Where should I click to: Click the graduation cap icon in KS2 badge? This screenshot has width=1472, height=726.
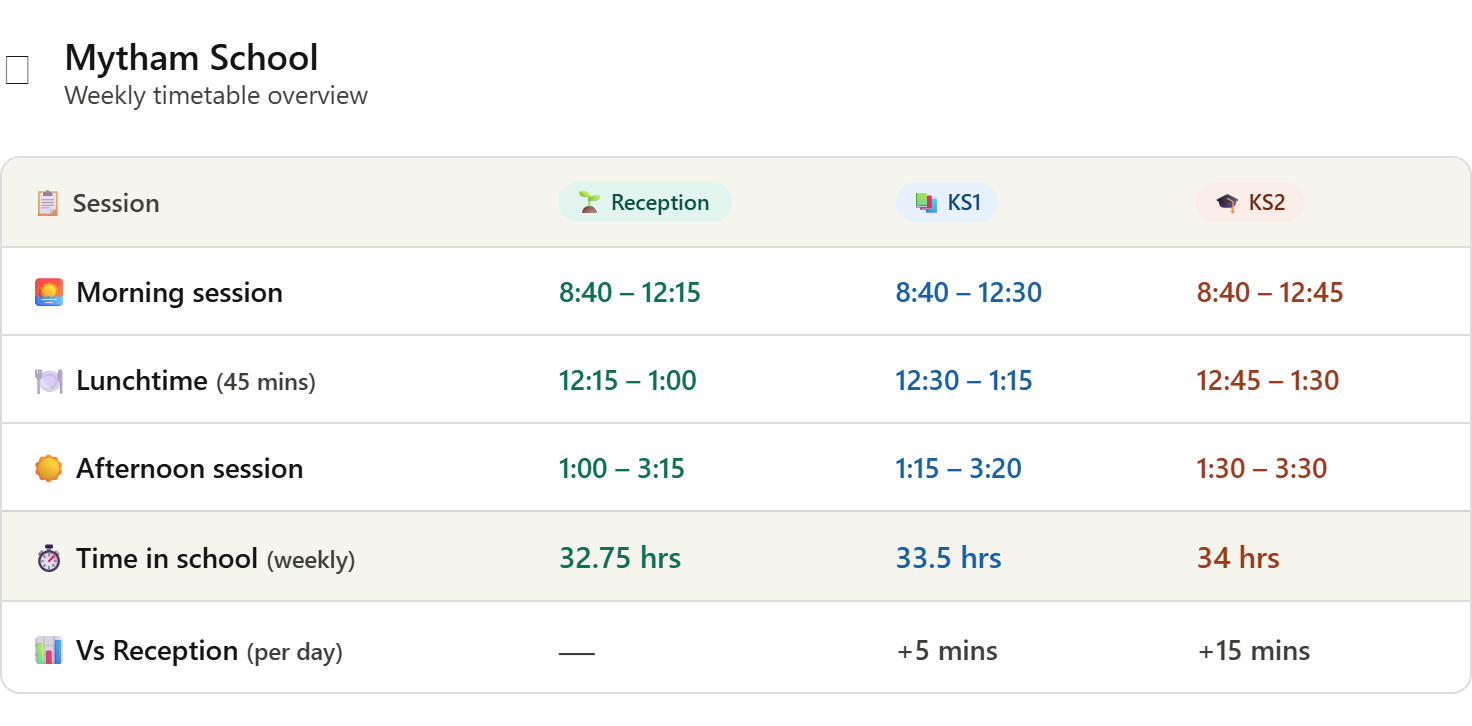[1227, 202]
